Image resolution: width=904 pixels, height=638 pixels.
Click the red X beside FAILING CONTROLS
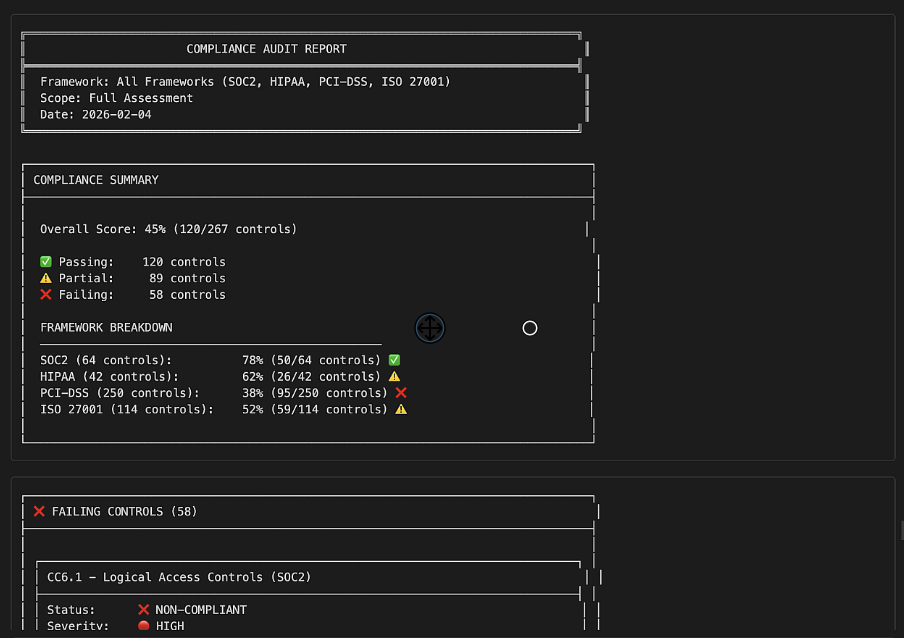tap(39, 511)
